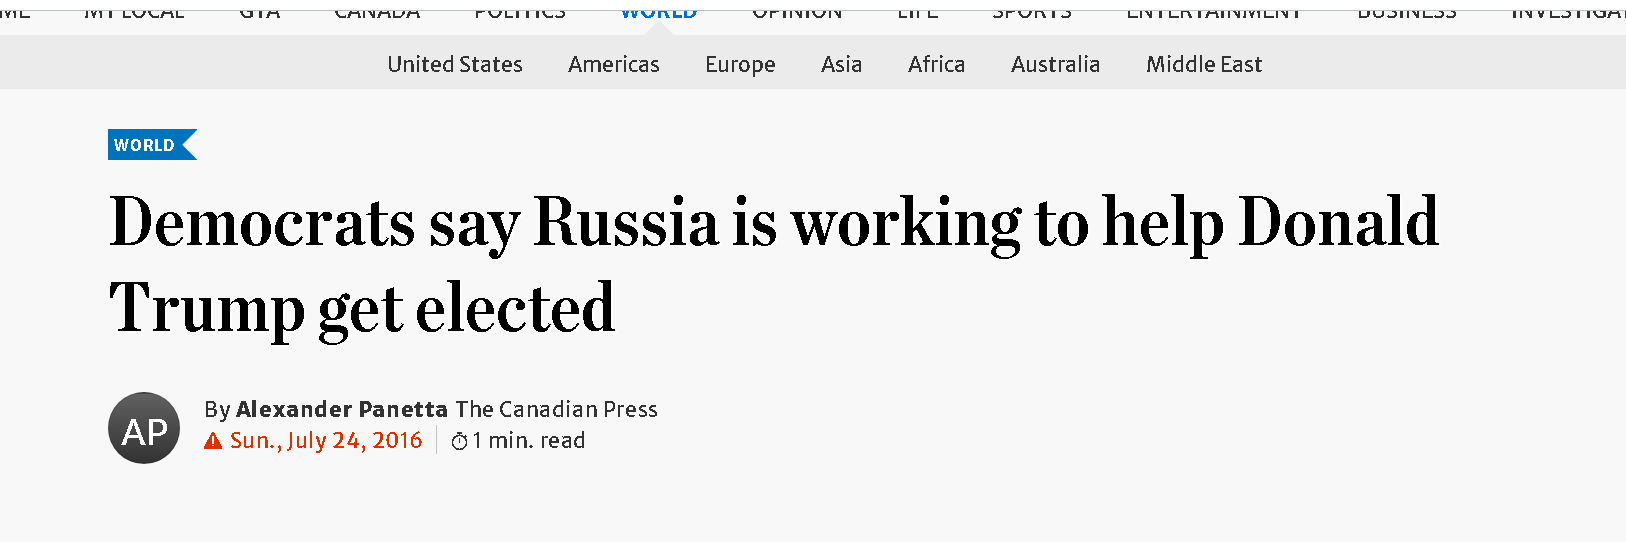Click the 1 min. read label
1626x542 pixels.
[529, 441]
